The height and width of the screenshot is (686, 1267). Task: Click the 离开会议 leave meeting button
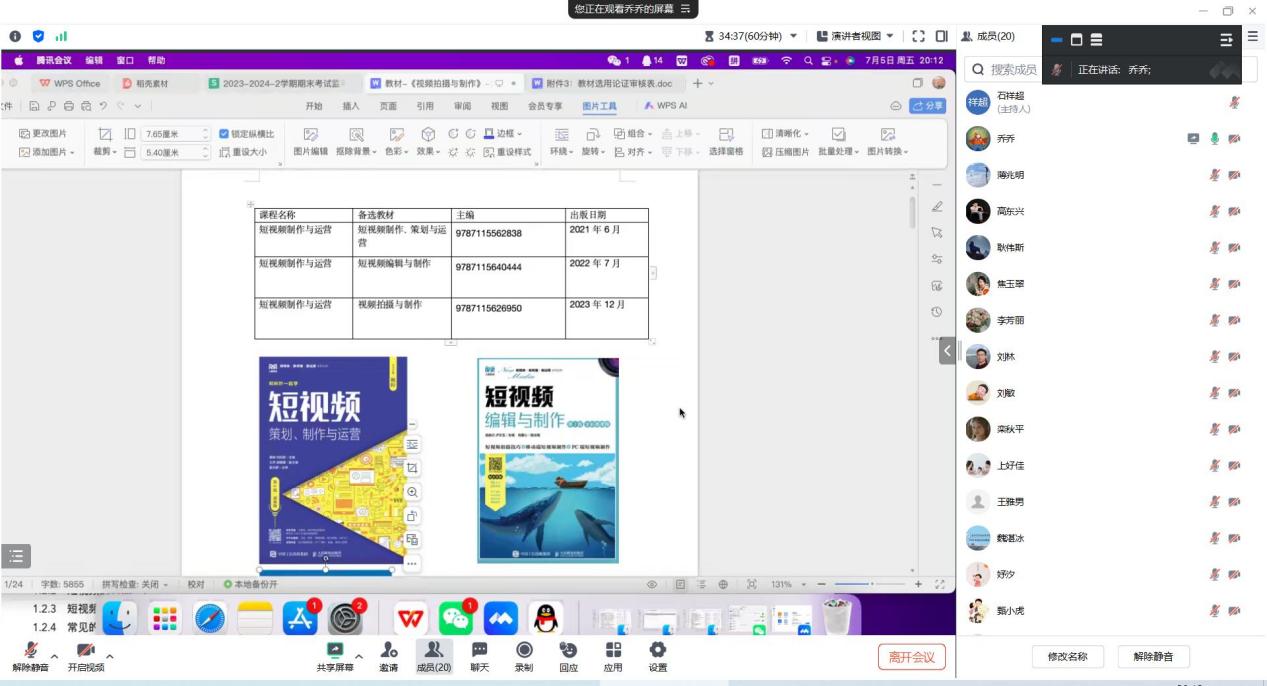click(x=911, y=657)
